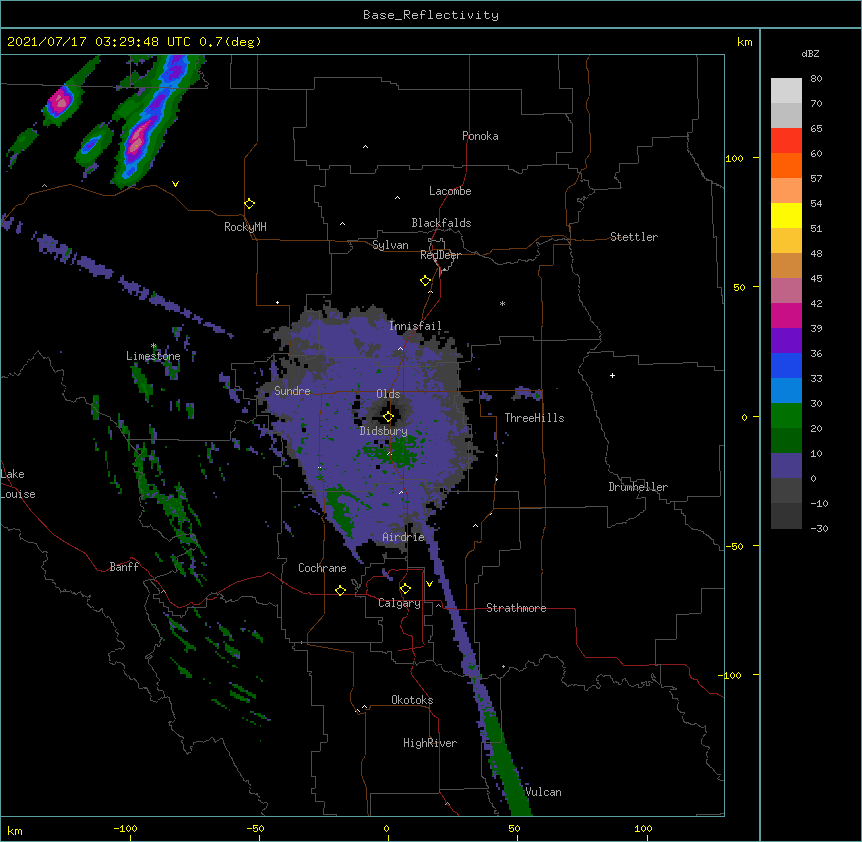Image resolution: width=862 pixels, height=842 pixels.
Task: Click the Strathmore label
Action: point(516,608)
